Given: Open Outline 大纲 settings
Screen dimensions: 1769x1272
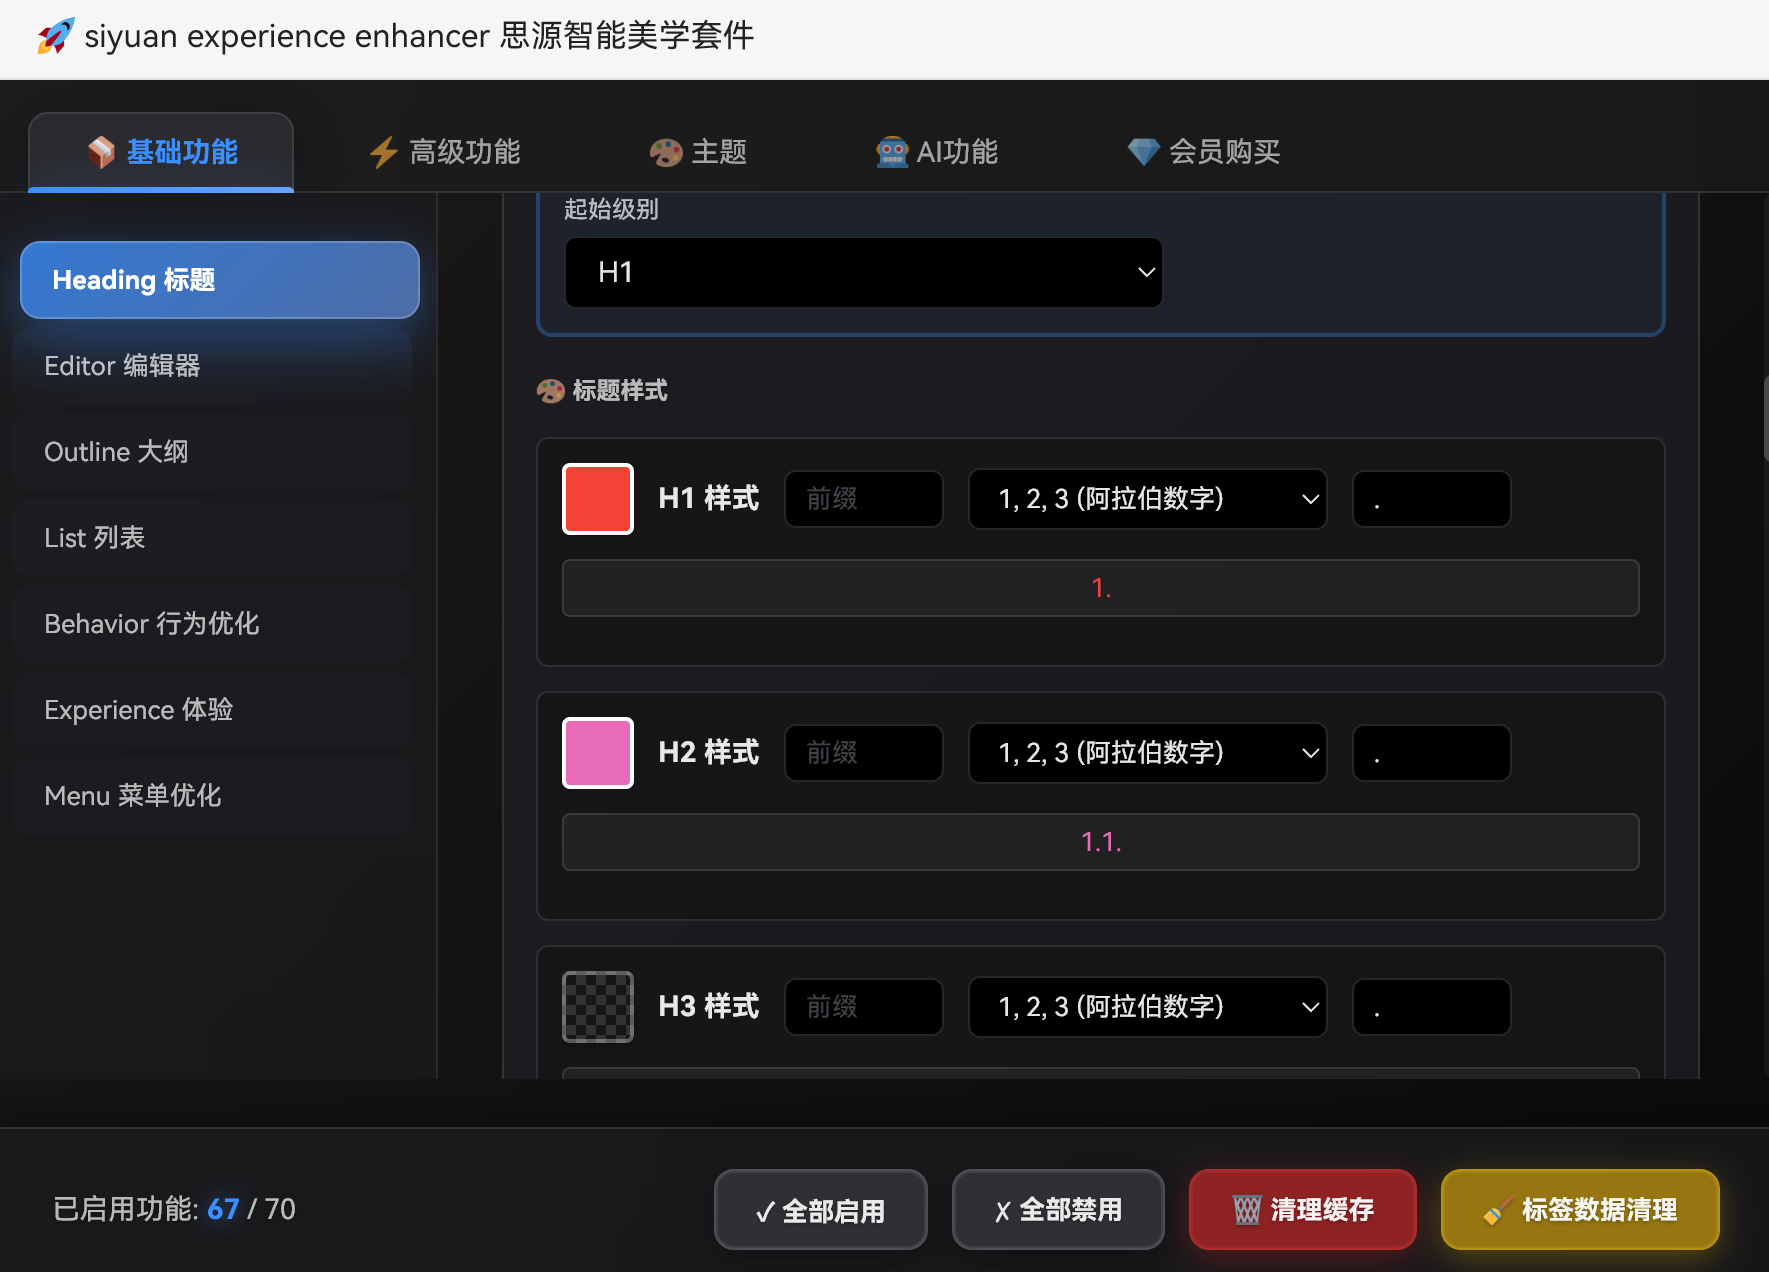Looking at the screenshot, I should [213, 452].
